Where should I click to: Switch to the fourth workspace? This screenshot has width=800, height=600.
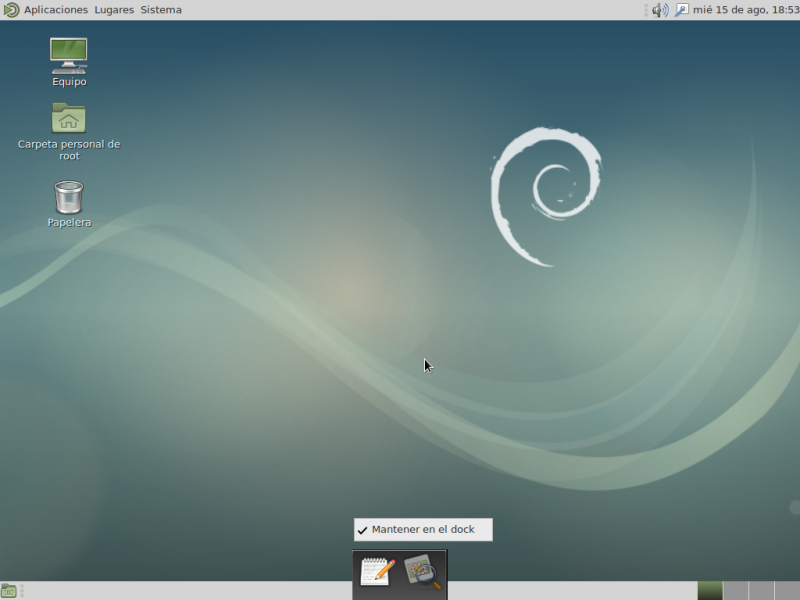pyautogui.click(x=786, y=591)
